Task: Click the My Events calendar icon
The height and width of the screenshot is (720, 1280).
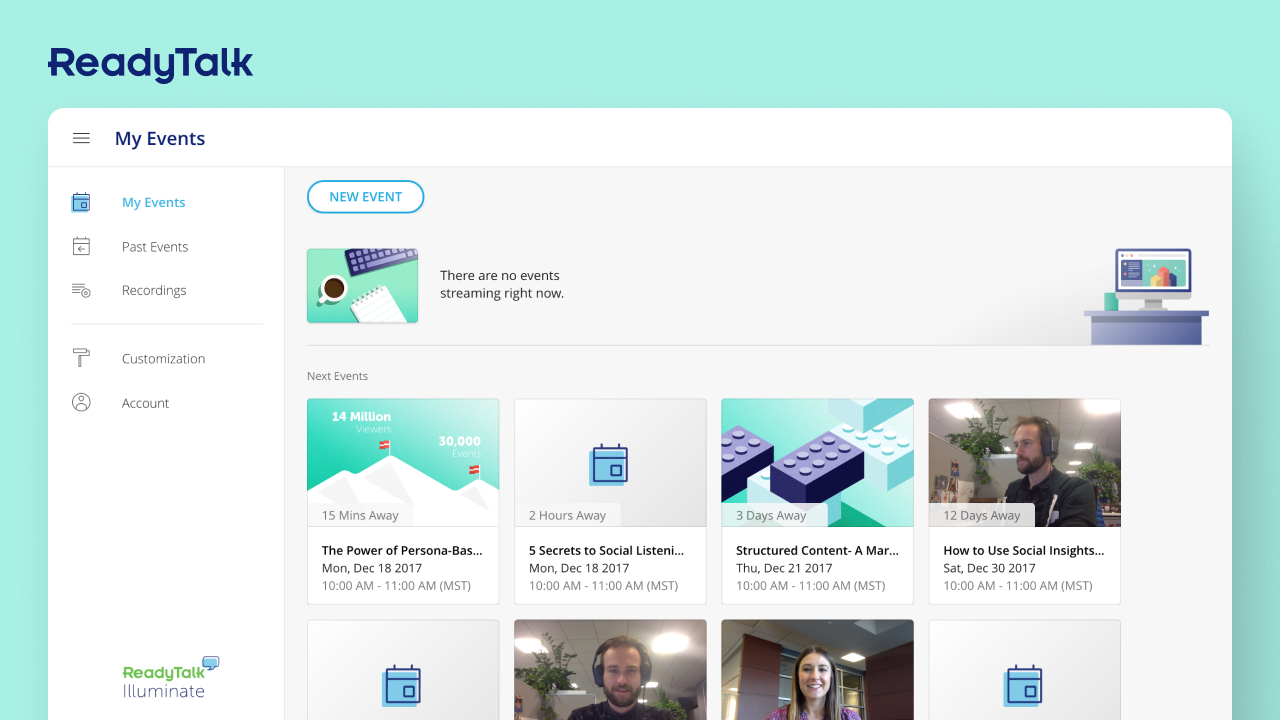Action: (81, 202)
